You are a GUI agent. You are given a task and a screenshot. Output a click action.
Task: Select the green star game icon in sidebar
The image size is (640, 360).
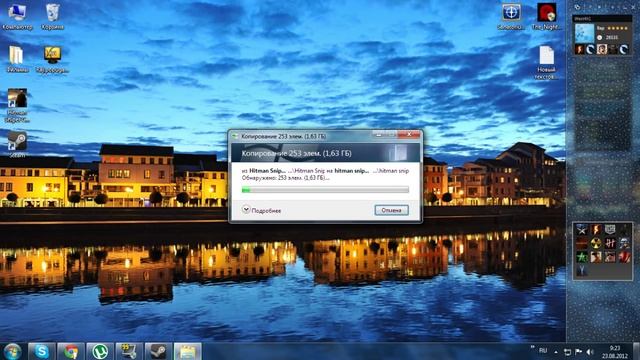582,257
